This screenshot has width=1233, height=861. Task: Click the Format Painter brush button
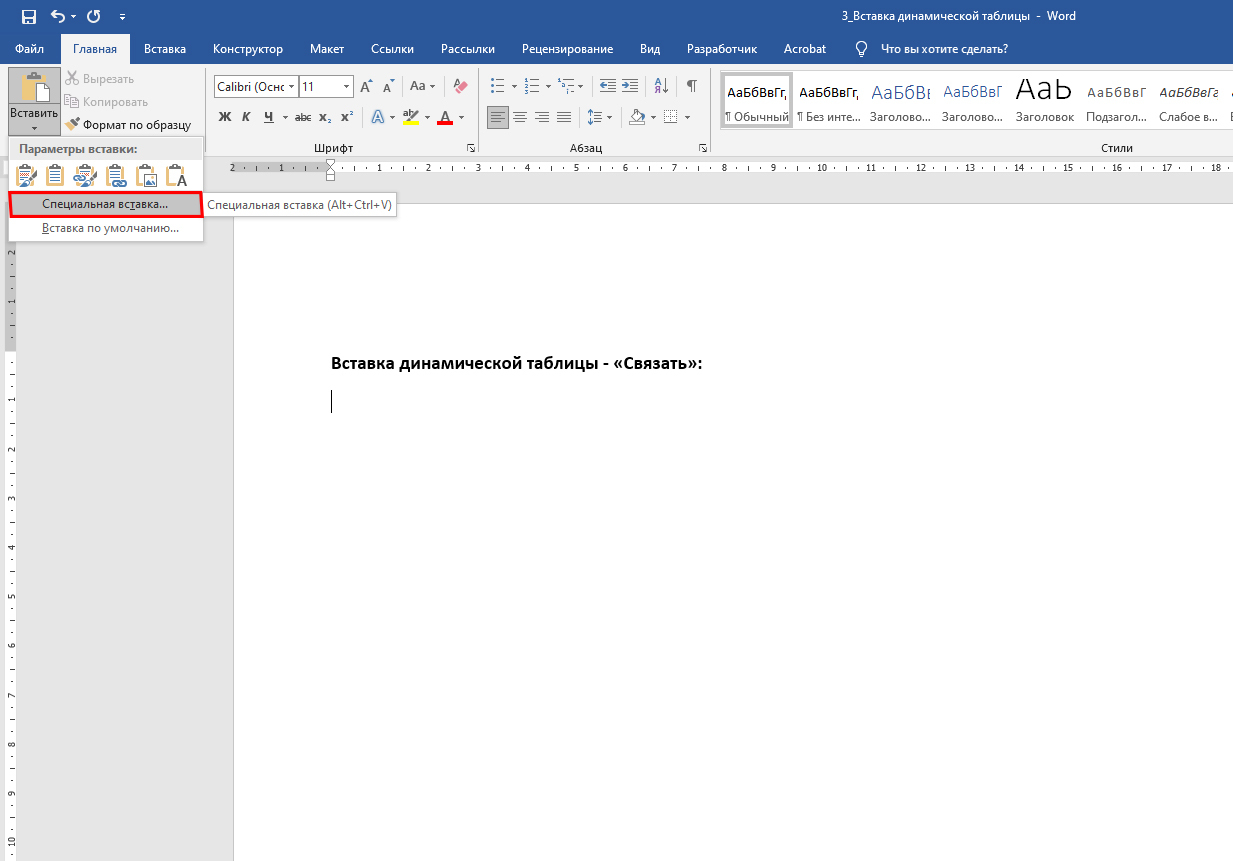(128, 125)
